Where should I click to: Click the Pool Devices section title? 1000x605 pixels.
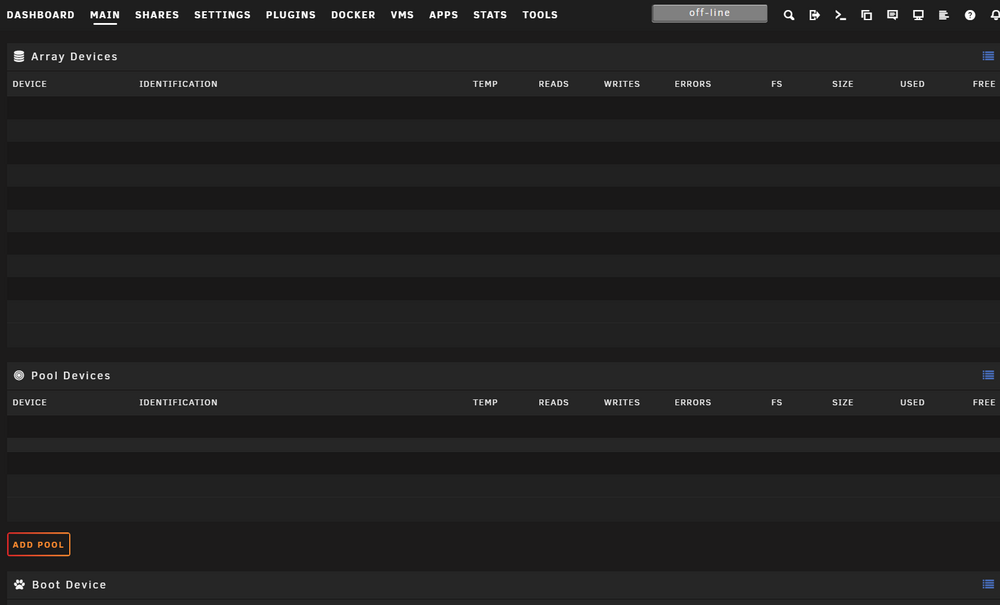[71, 375]
